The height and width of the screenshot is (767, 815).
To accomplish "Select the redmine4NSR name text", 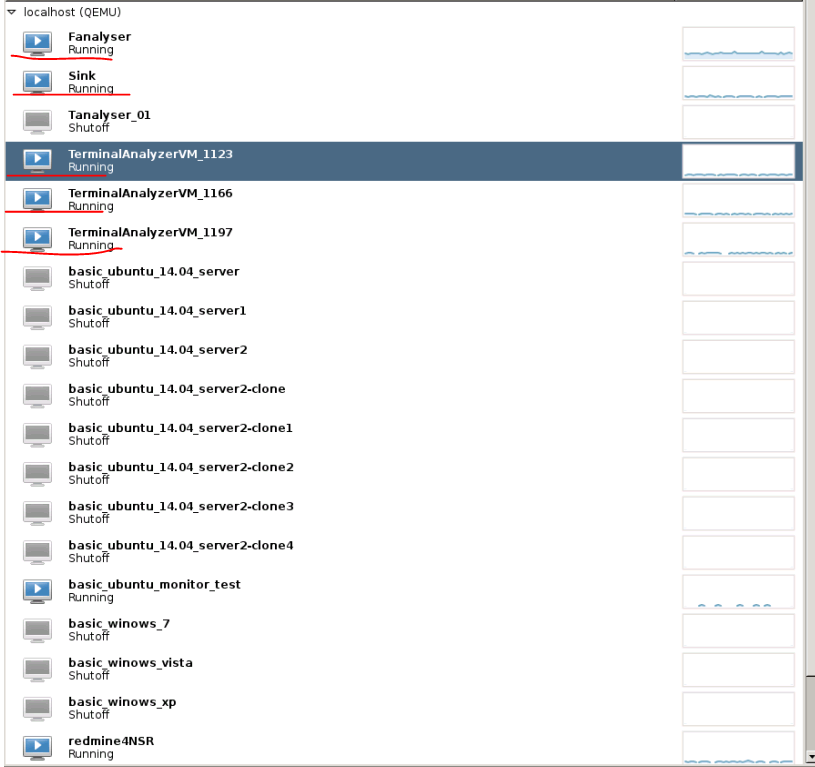I will click(111, 741).
